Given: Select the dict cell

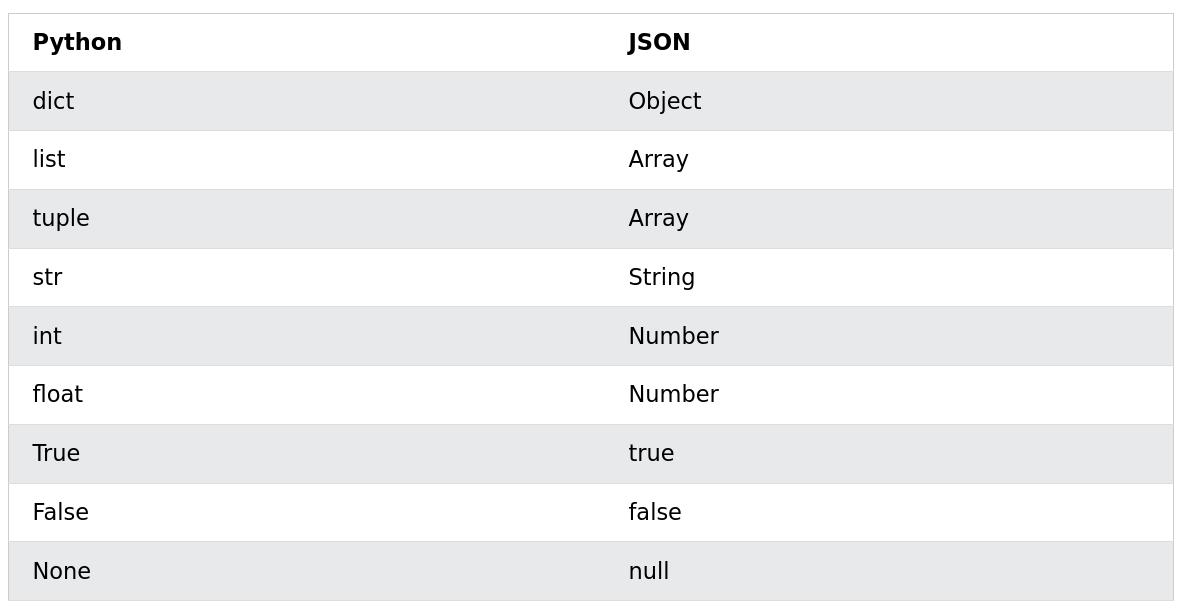Looking at the screenshot, I should click(53, 102).
